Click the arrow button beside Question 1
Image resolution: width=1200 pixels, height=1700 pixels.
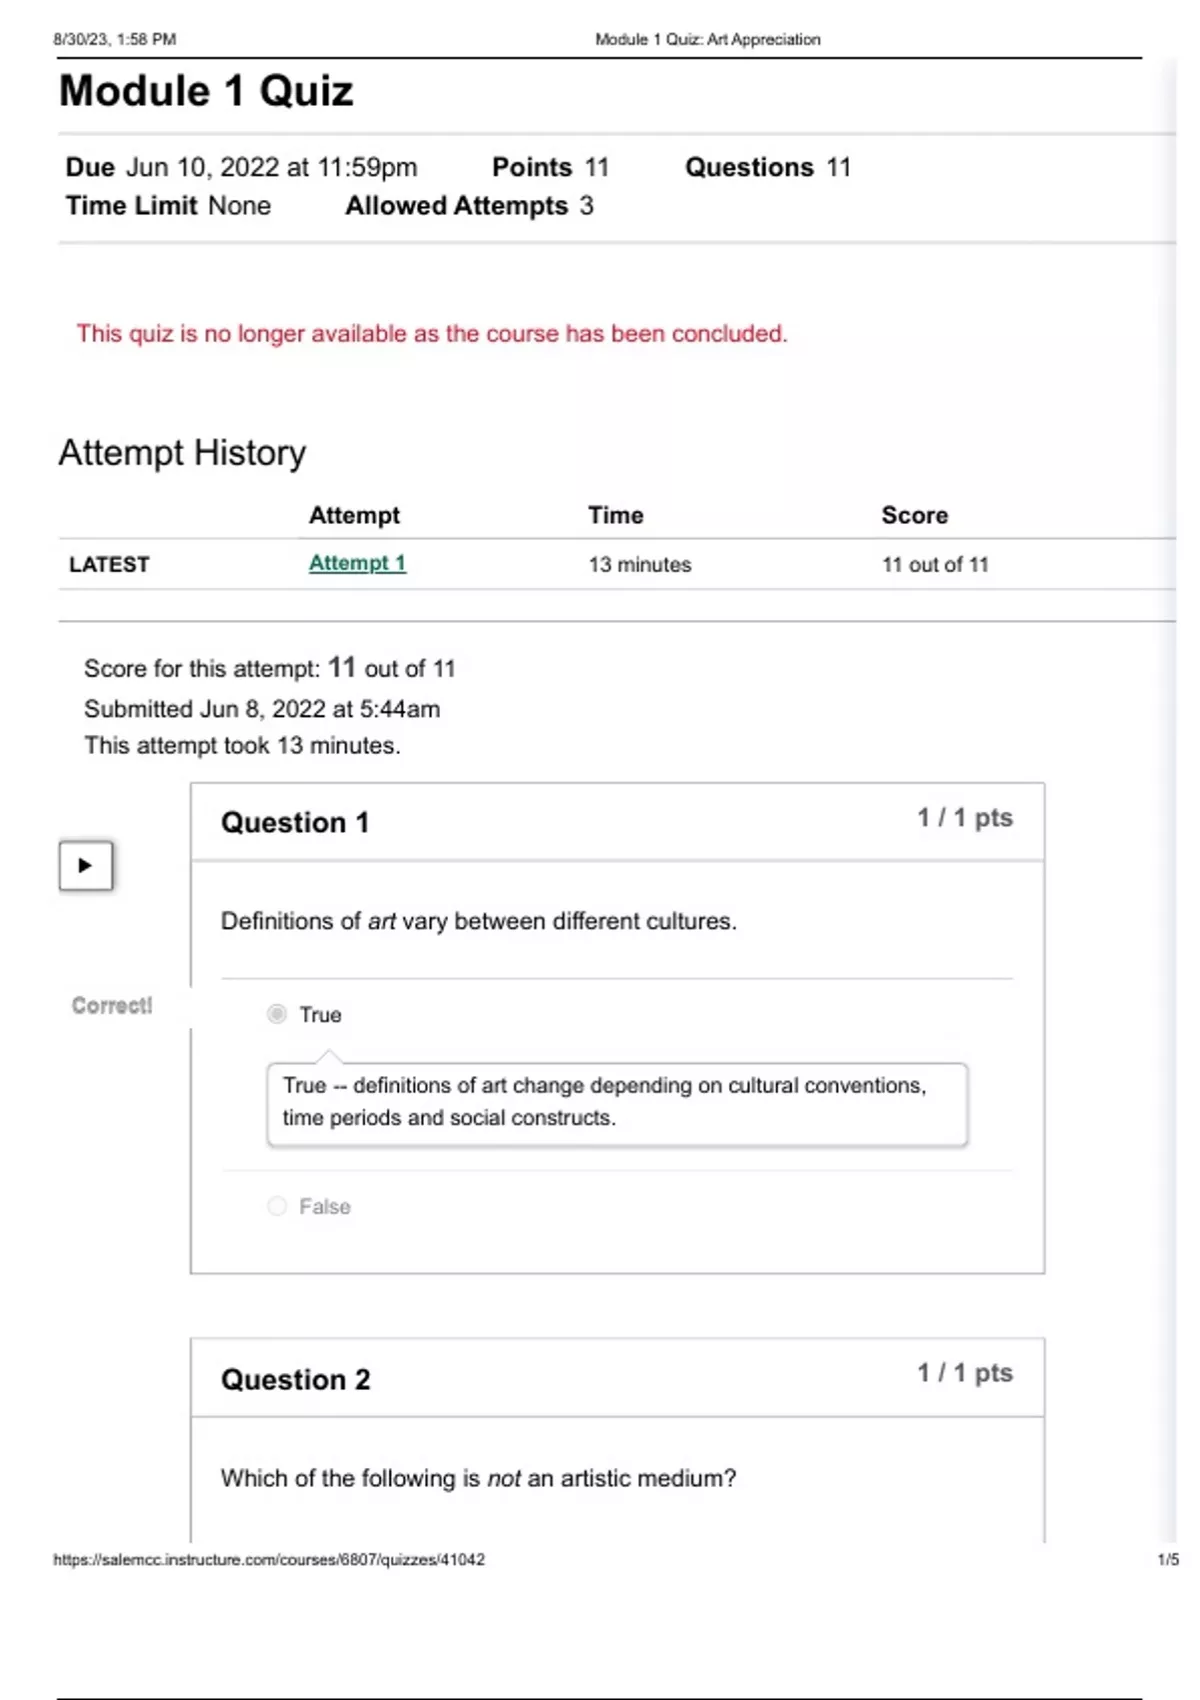85,866
